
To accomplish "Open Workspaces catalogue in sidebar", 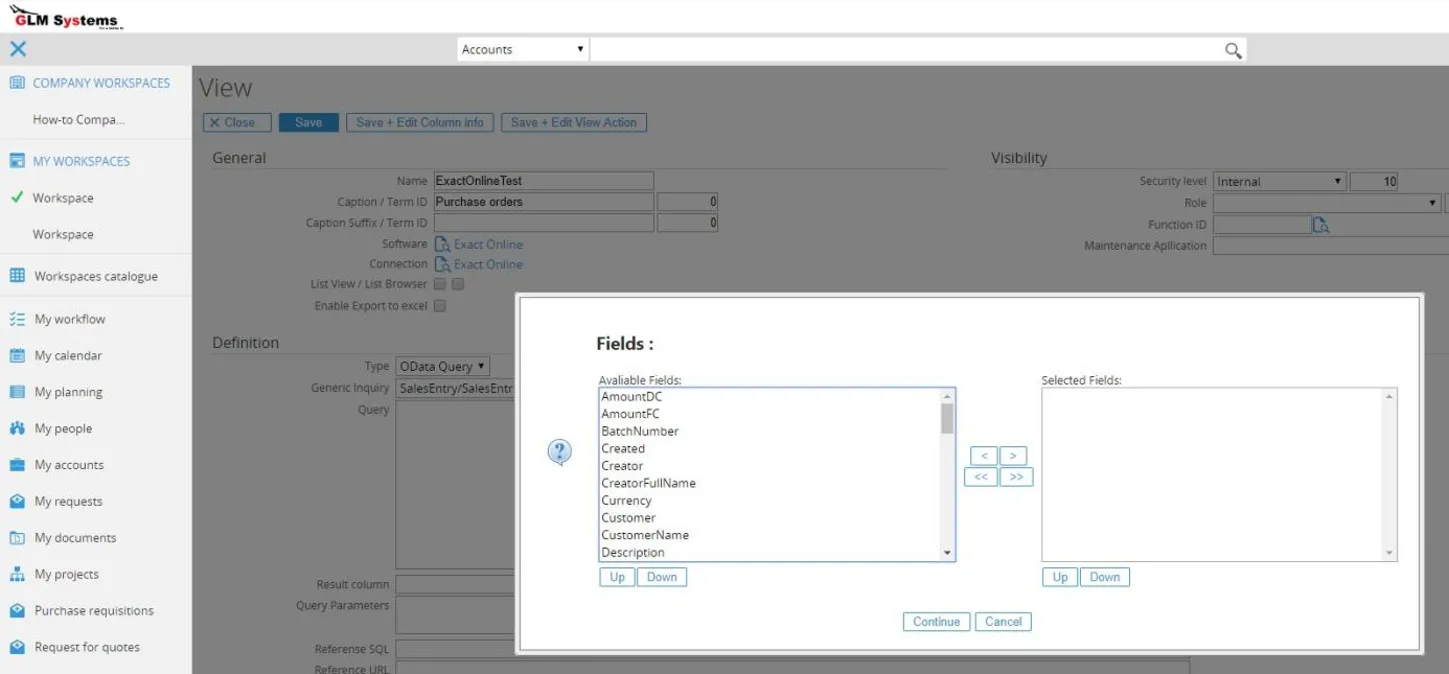I will pyautogui.click(x=95, y=277).
